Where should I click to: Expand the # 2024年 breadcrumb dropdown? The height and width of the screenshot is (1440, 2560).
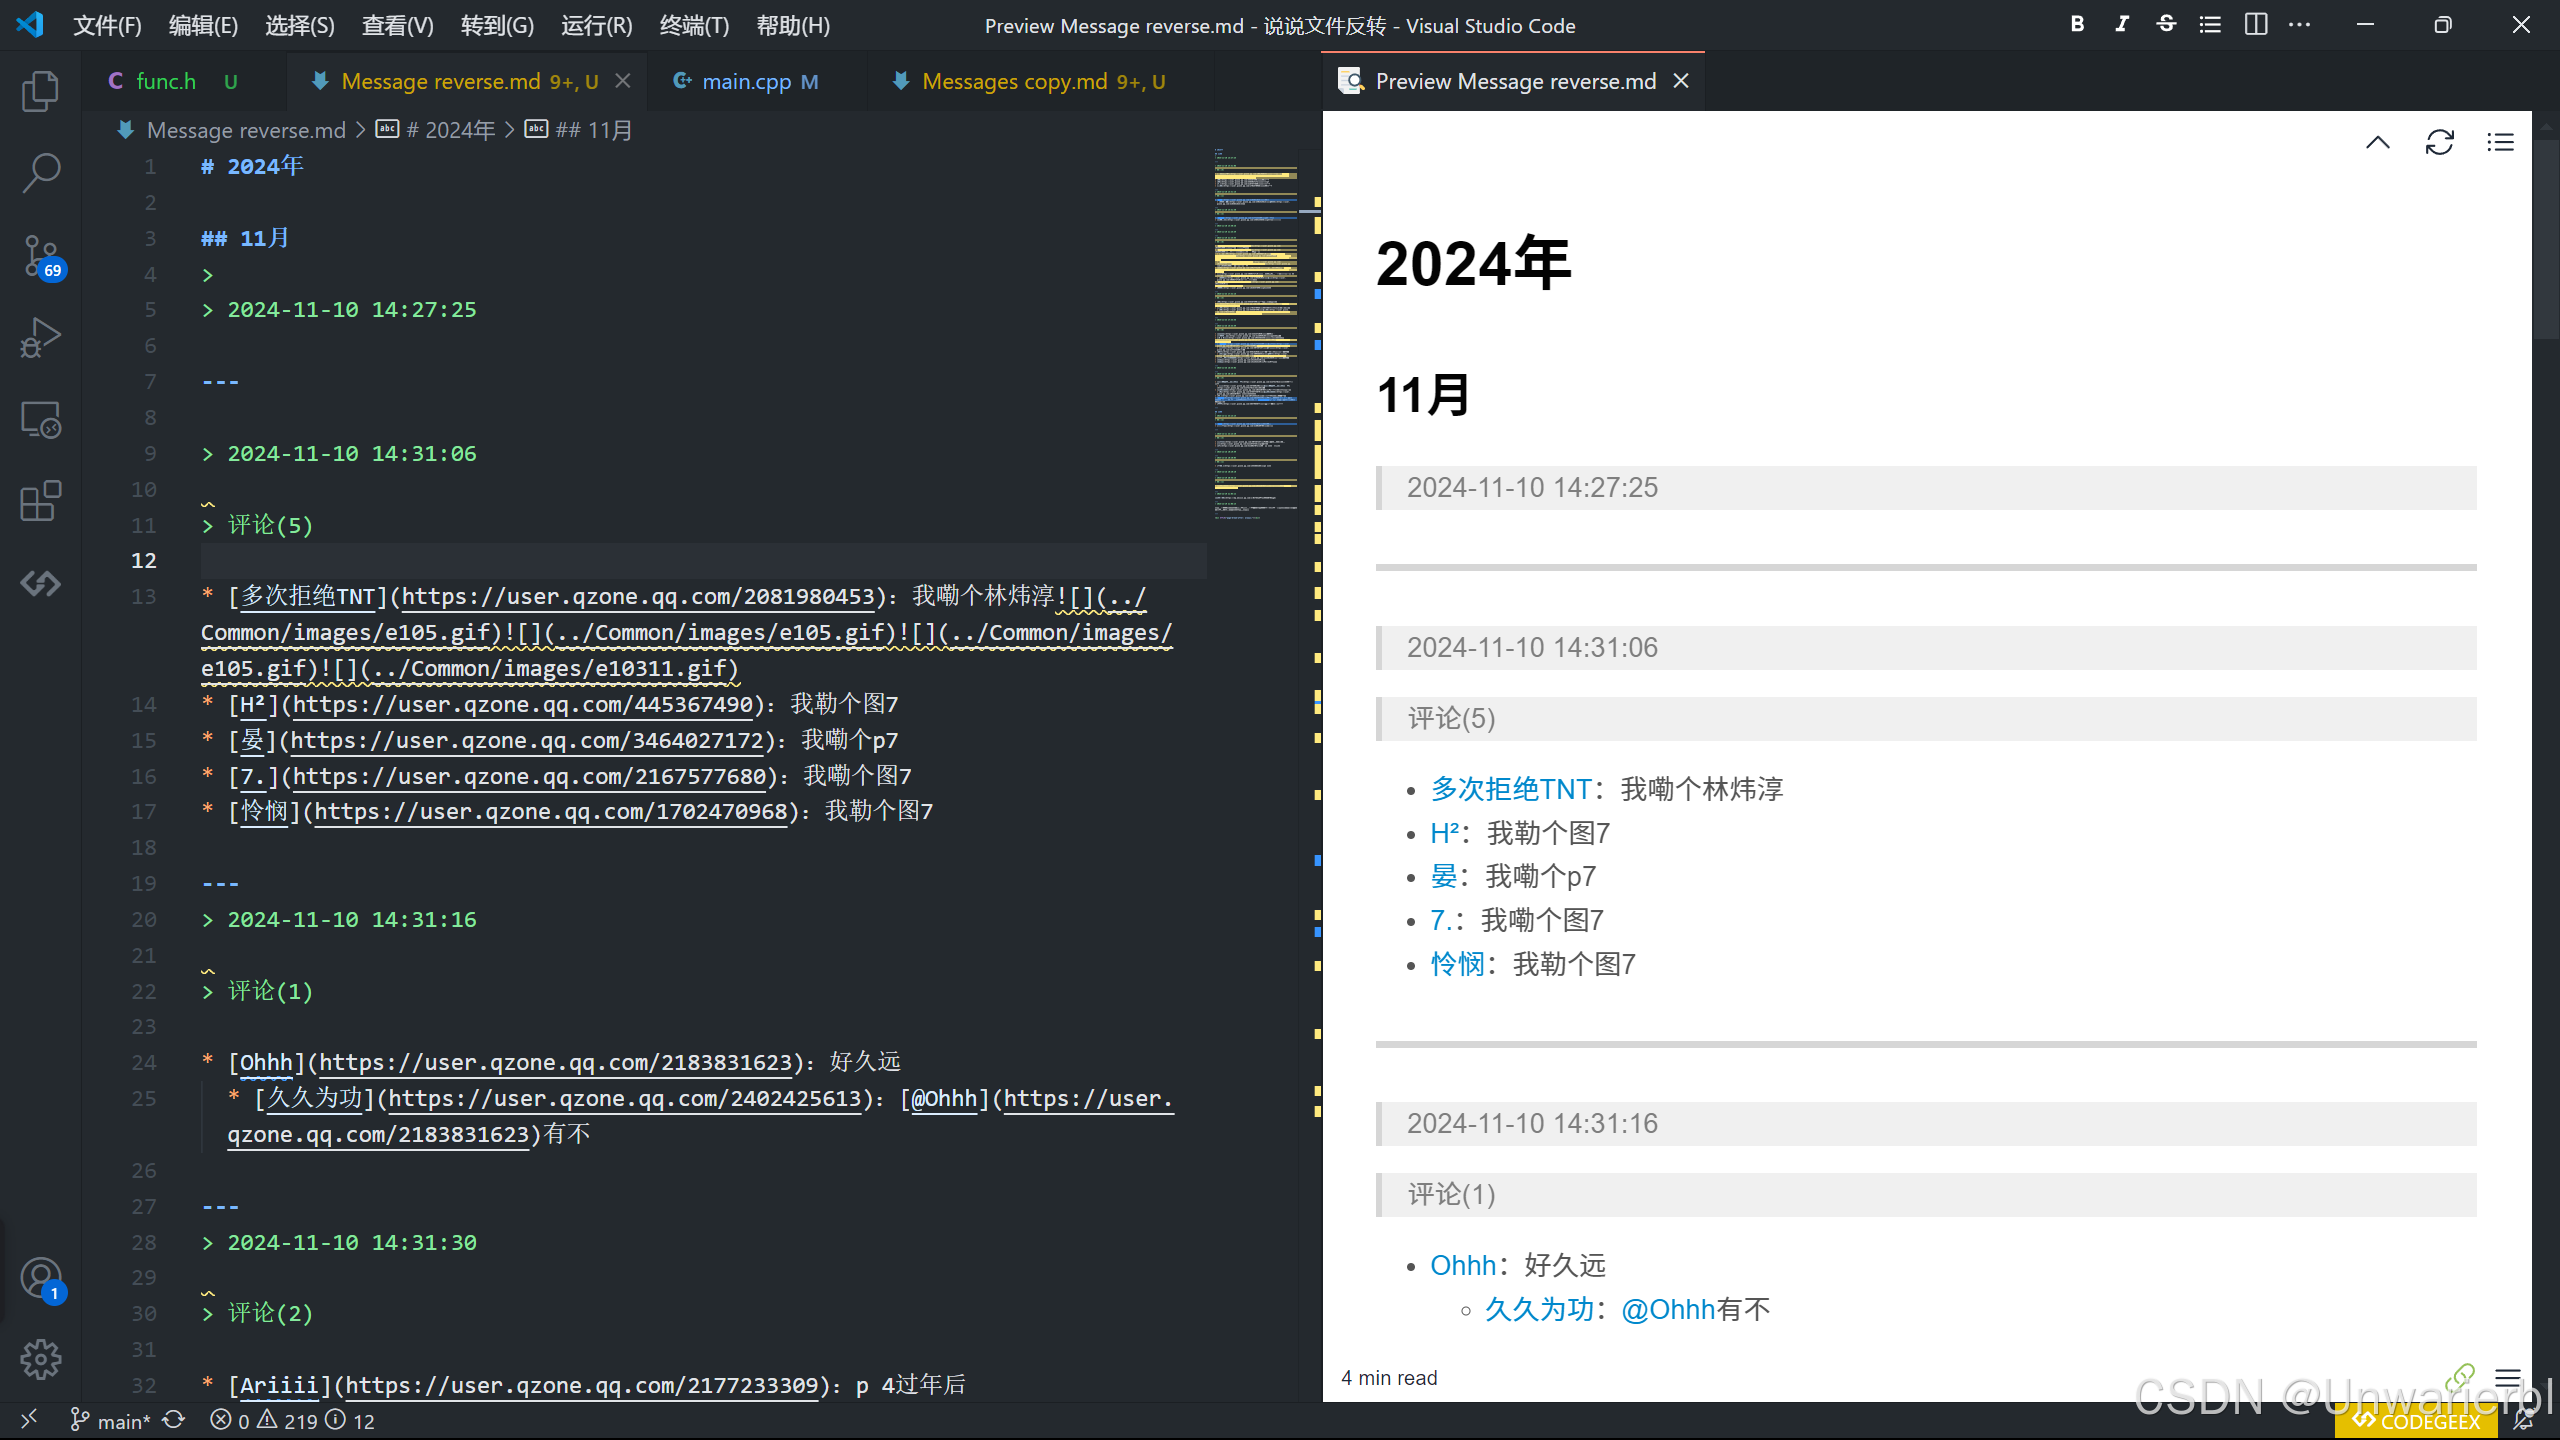pyautogui.click(x=449, y=130)
